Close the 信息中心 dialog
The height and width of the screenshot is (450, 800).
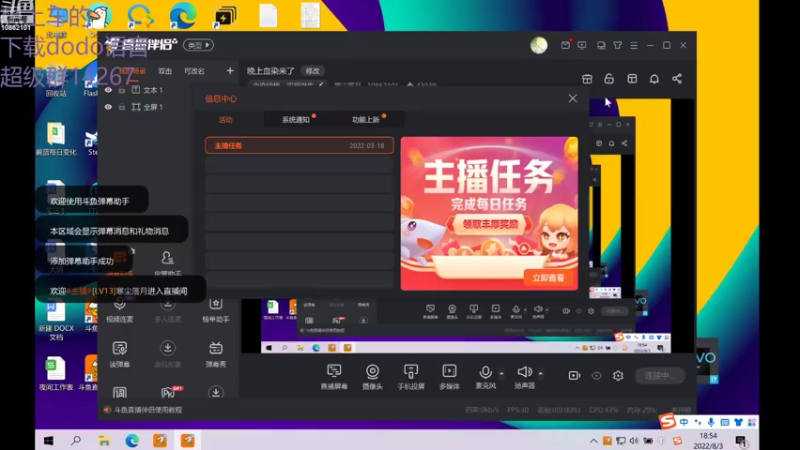click(x=573, y=98)
